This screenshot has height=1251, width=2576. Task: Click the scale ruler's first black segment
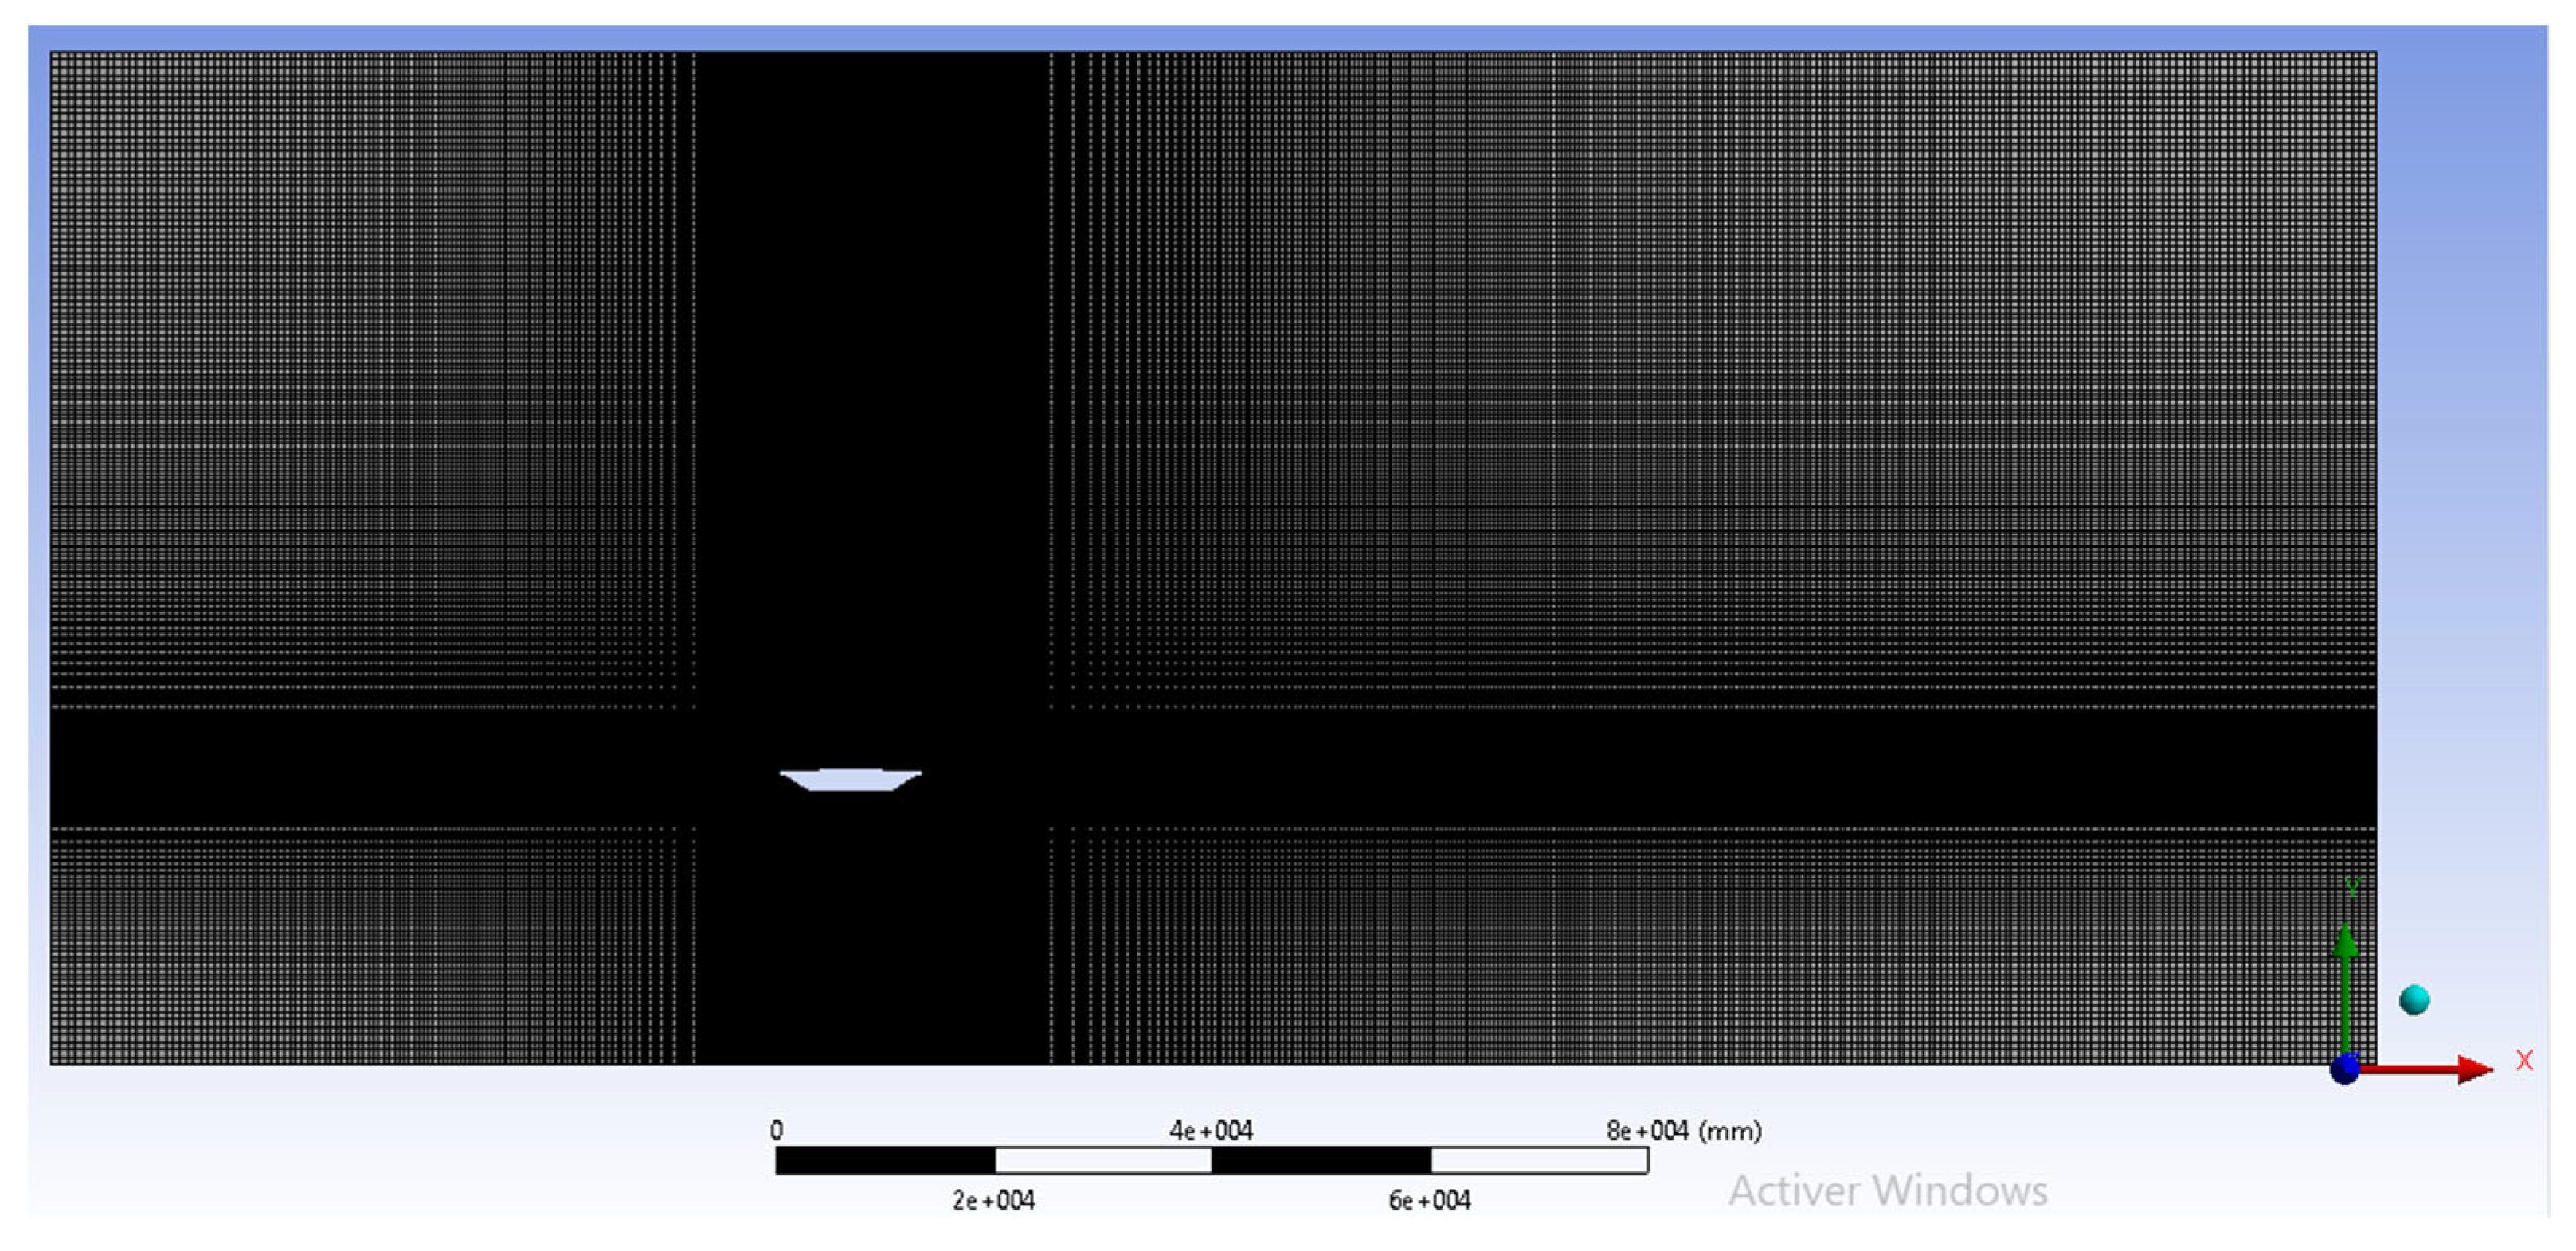point(885,1160)
